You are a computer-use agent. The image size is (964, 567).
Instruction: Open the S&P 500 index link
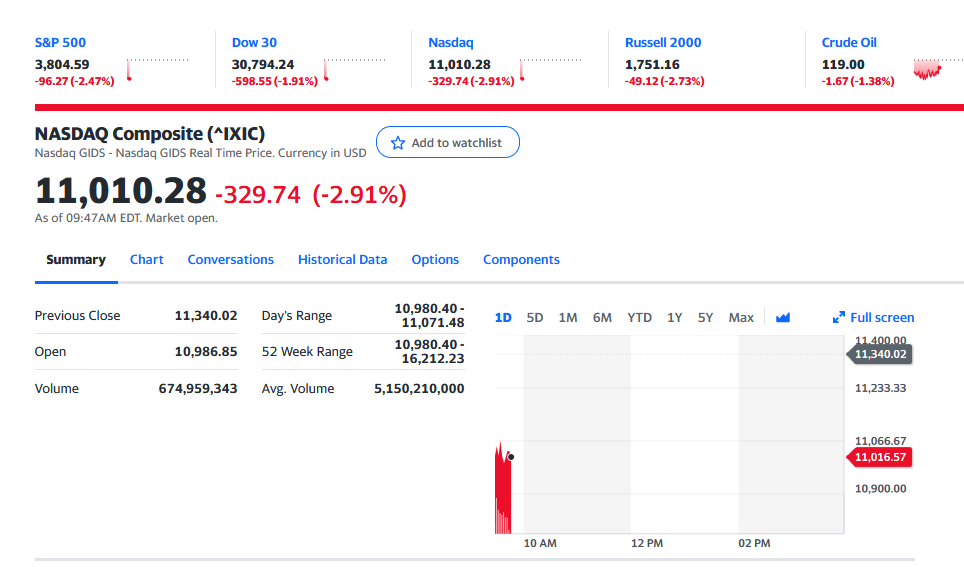tap(60, 42)
